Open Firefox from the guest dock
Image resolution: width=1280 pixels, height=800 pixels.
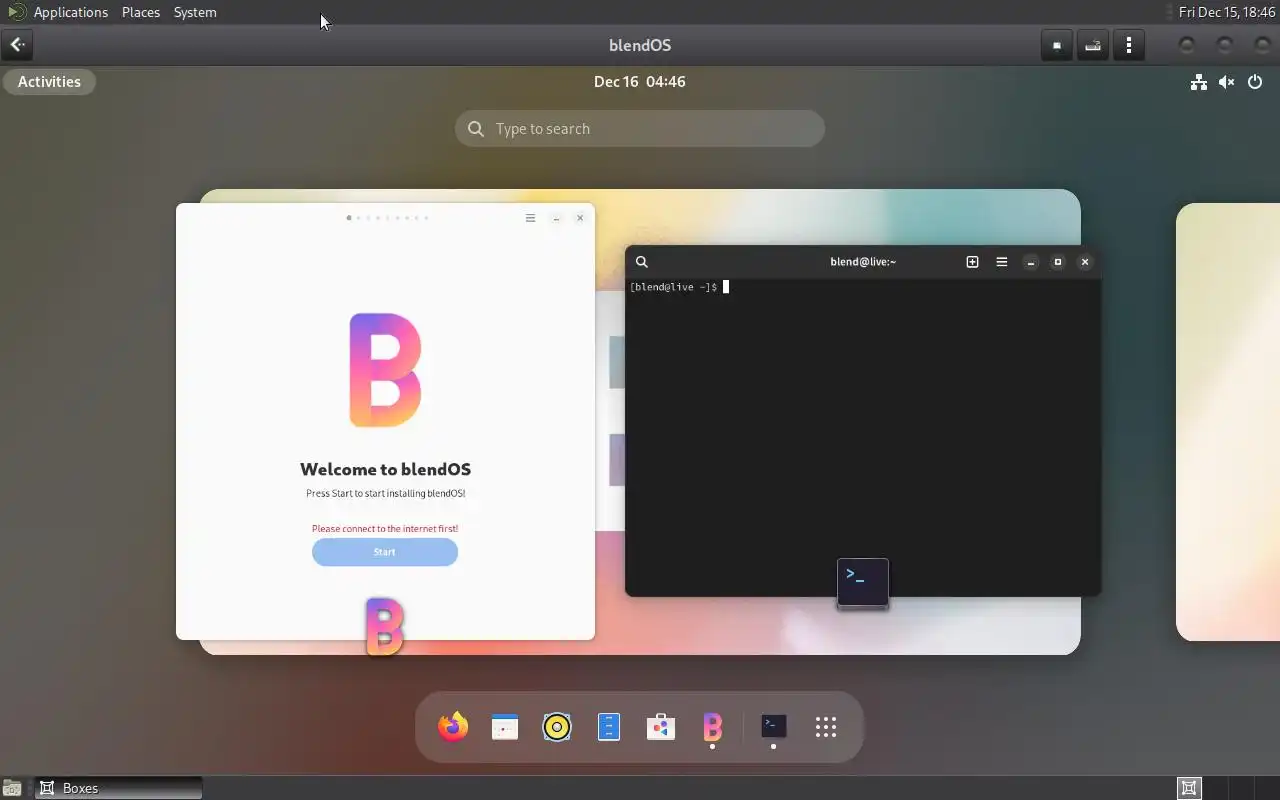tap(453, 727)
